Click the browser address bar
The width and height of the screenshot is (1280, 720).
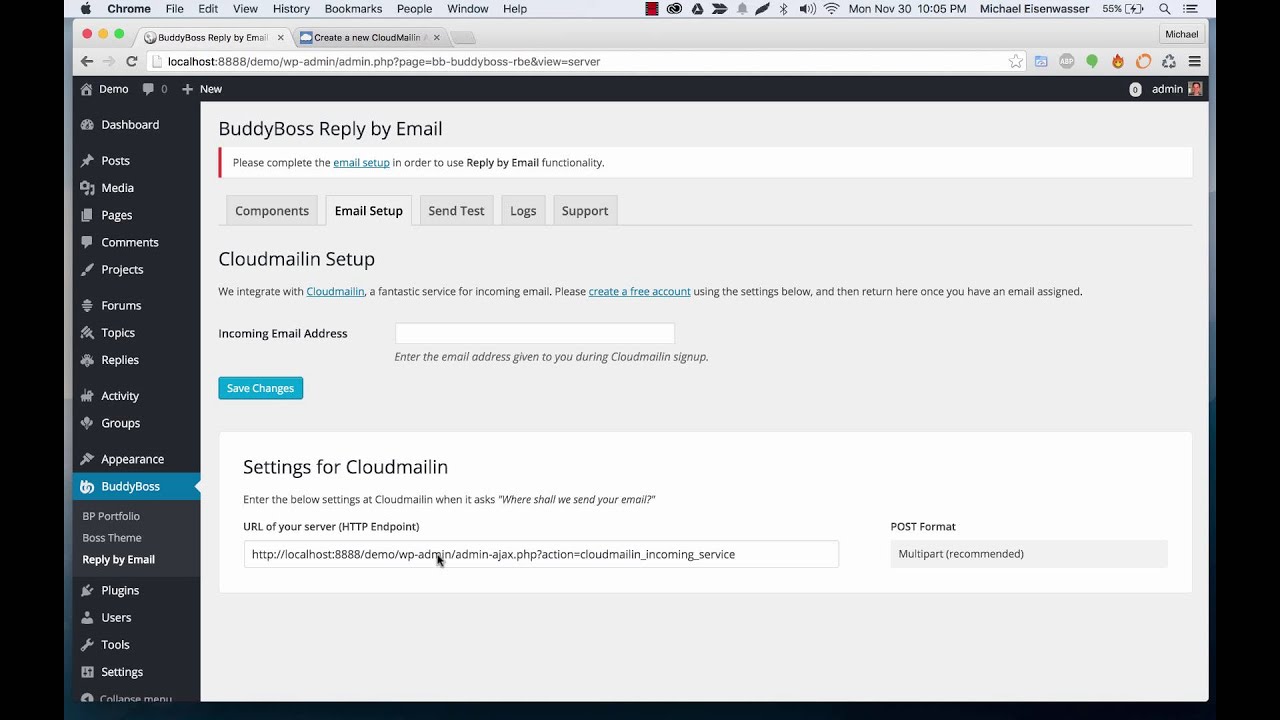588,61
